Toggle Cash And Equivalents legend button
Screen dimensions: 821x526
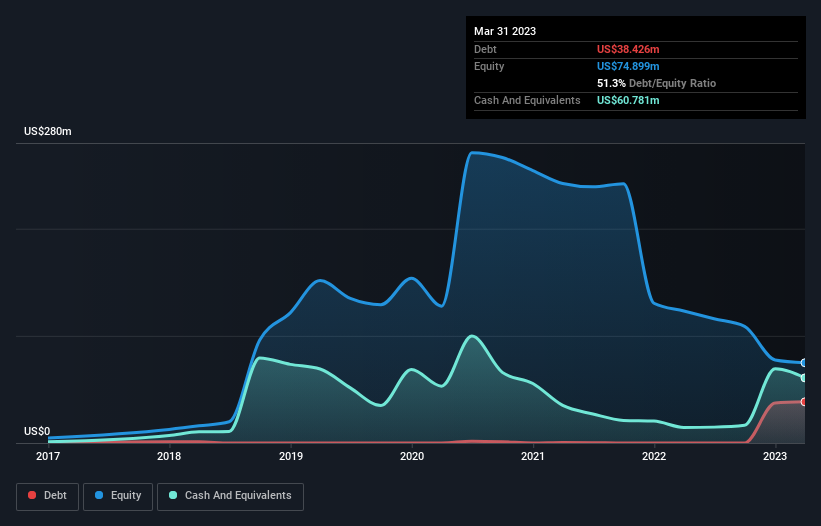pyautogui.click(x=230, y=496)
